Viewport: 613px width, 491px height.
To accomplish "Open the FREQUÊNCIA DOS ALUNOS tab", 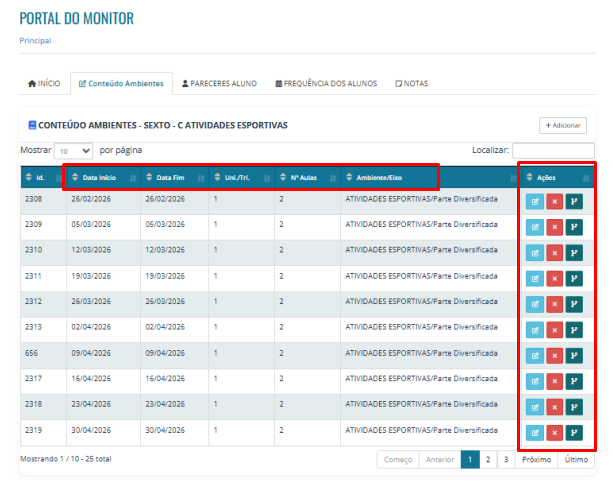I will click(x=326, y=83).
